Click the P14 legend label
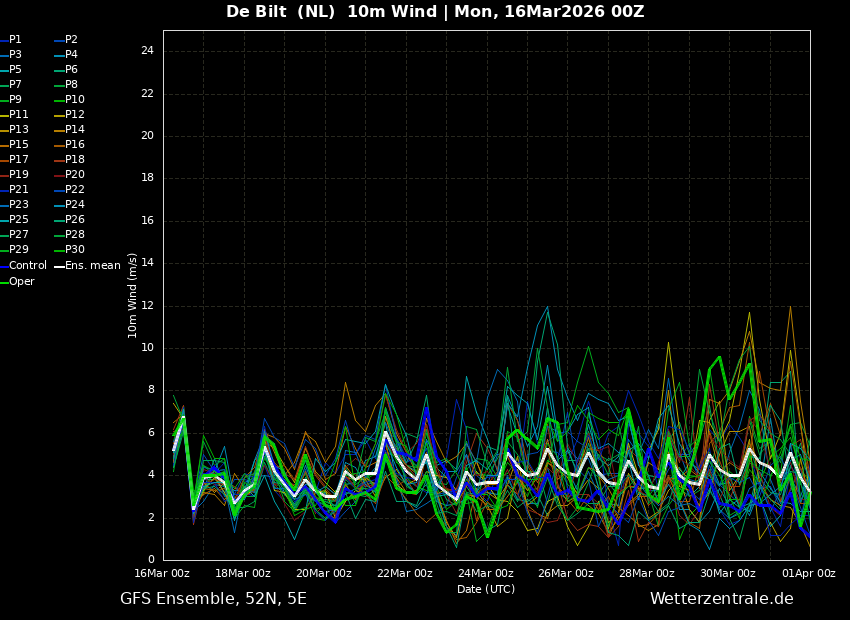Viewport: 850px width, 620px height. pos(74,130)
